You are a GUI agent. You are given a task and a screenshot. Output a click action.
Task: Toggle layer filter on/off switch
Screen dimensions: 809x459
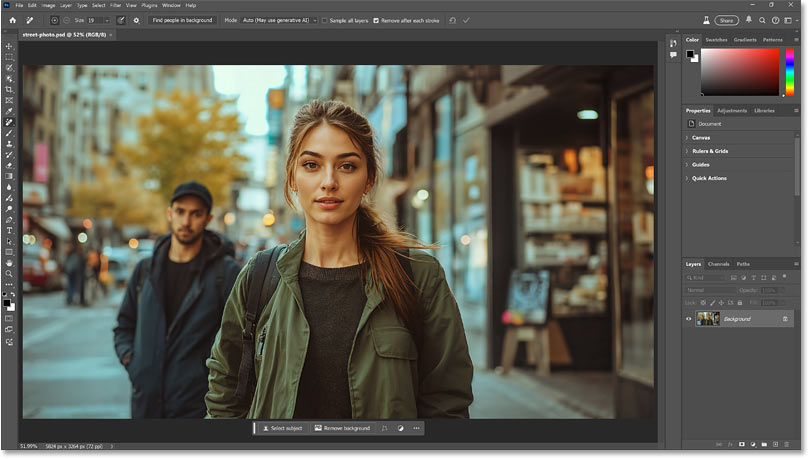click(x=785, y=277)
